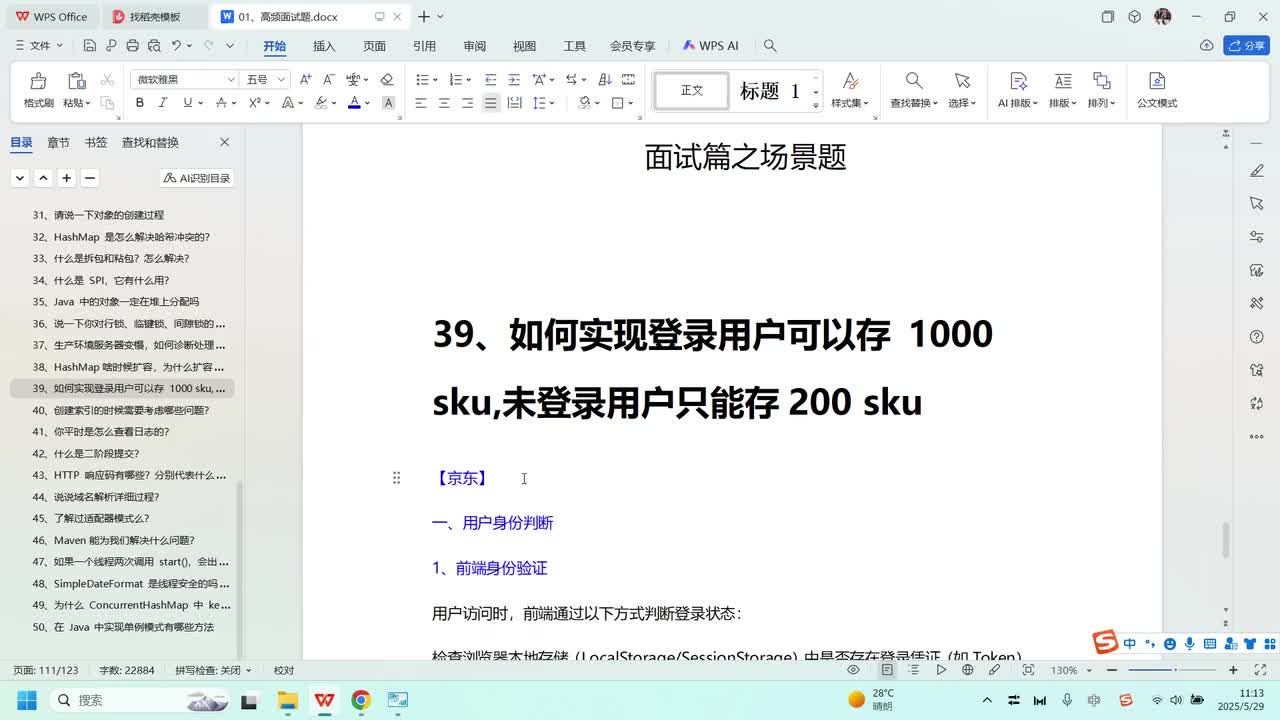The width and height of the screenshot is (1280, 720).
Task: Click the Print icon in quick toolbar
Action: (133, 46)
